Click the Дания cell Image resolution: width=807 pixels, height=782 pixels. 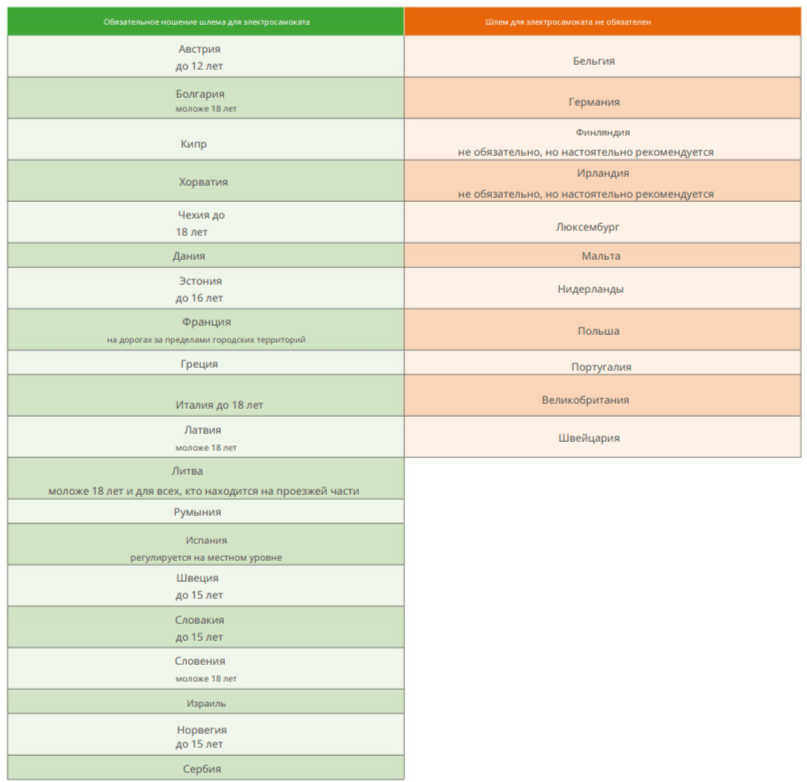(206, 256)
